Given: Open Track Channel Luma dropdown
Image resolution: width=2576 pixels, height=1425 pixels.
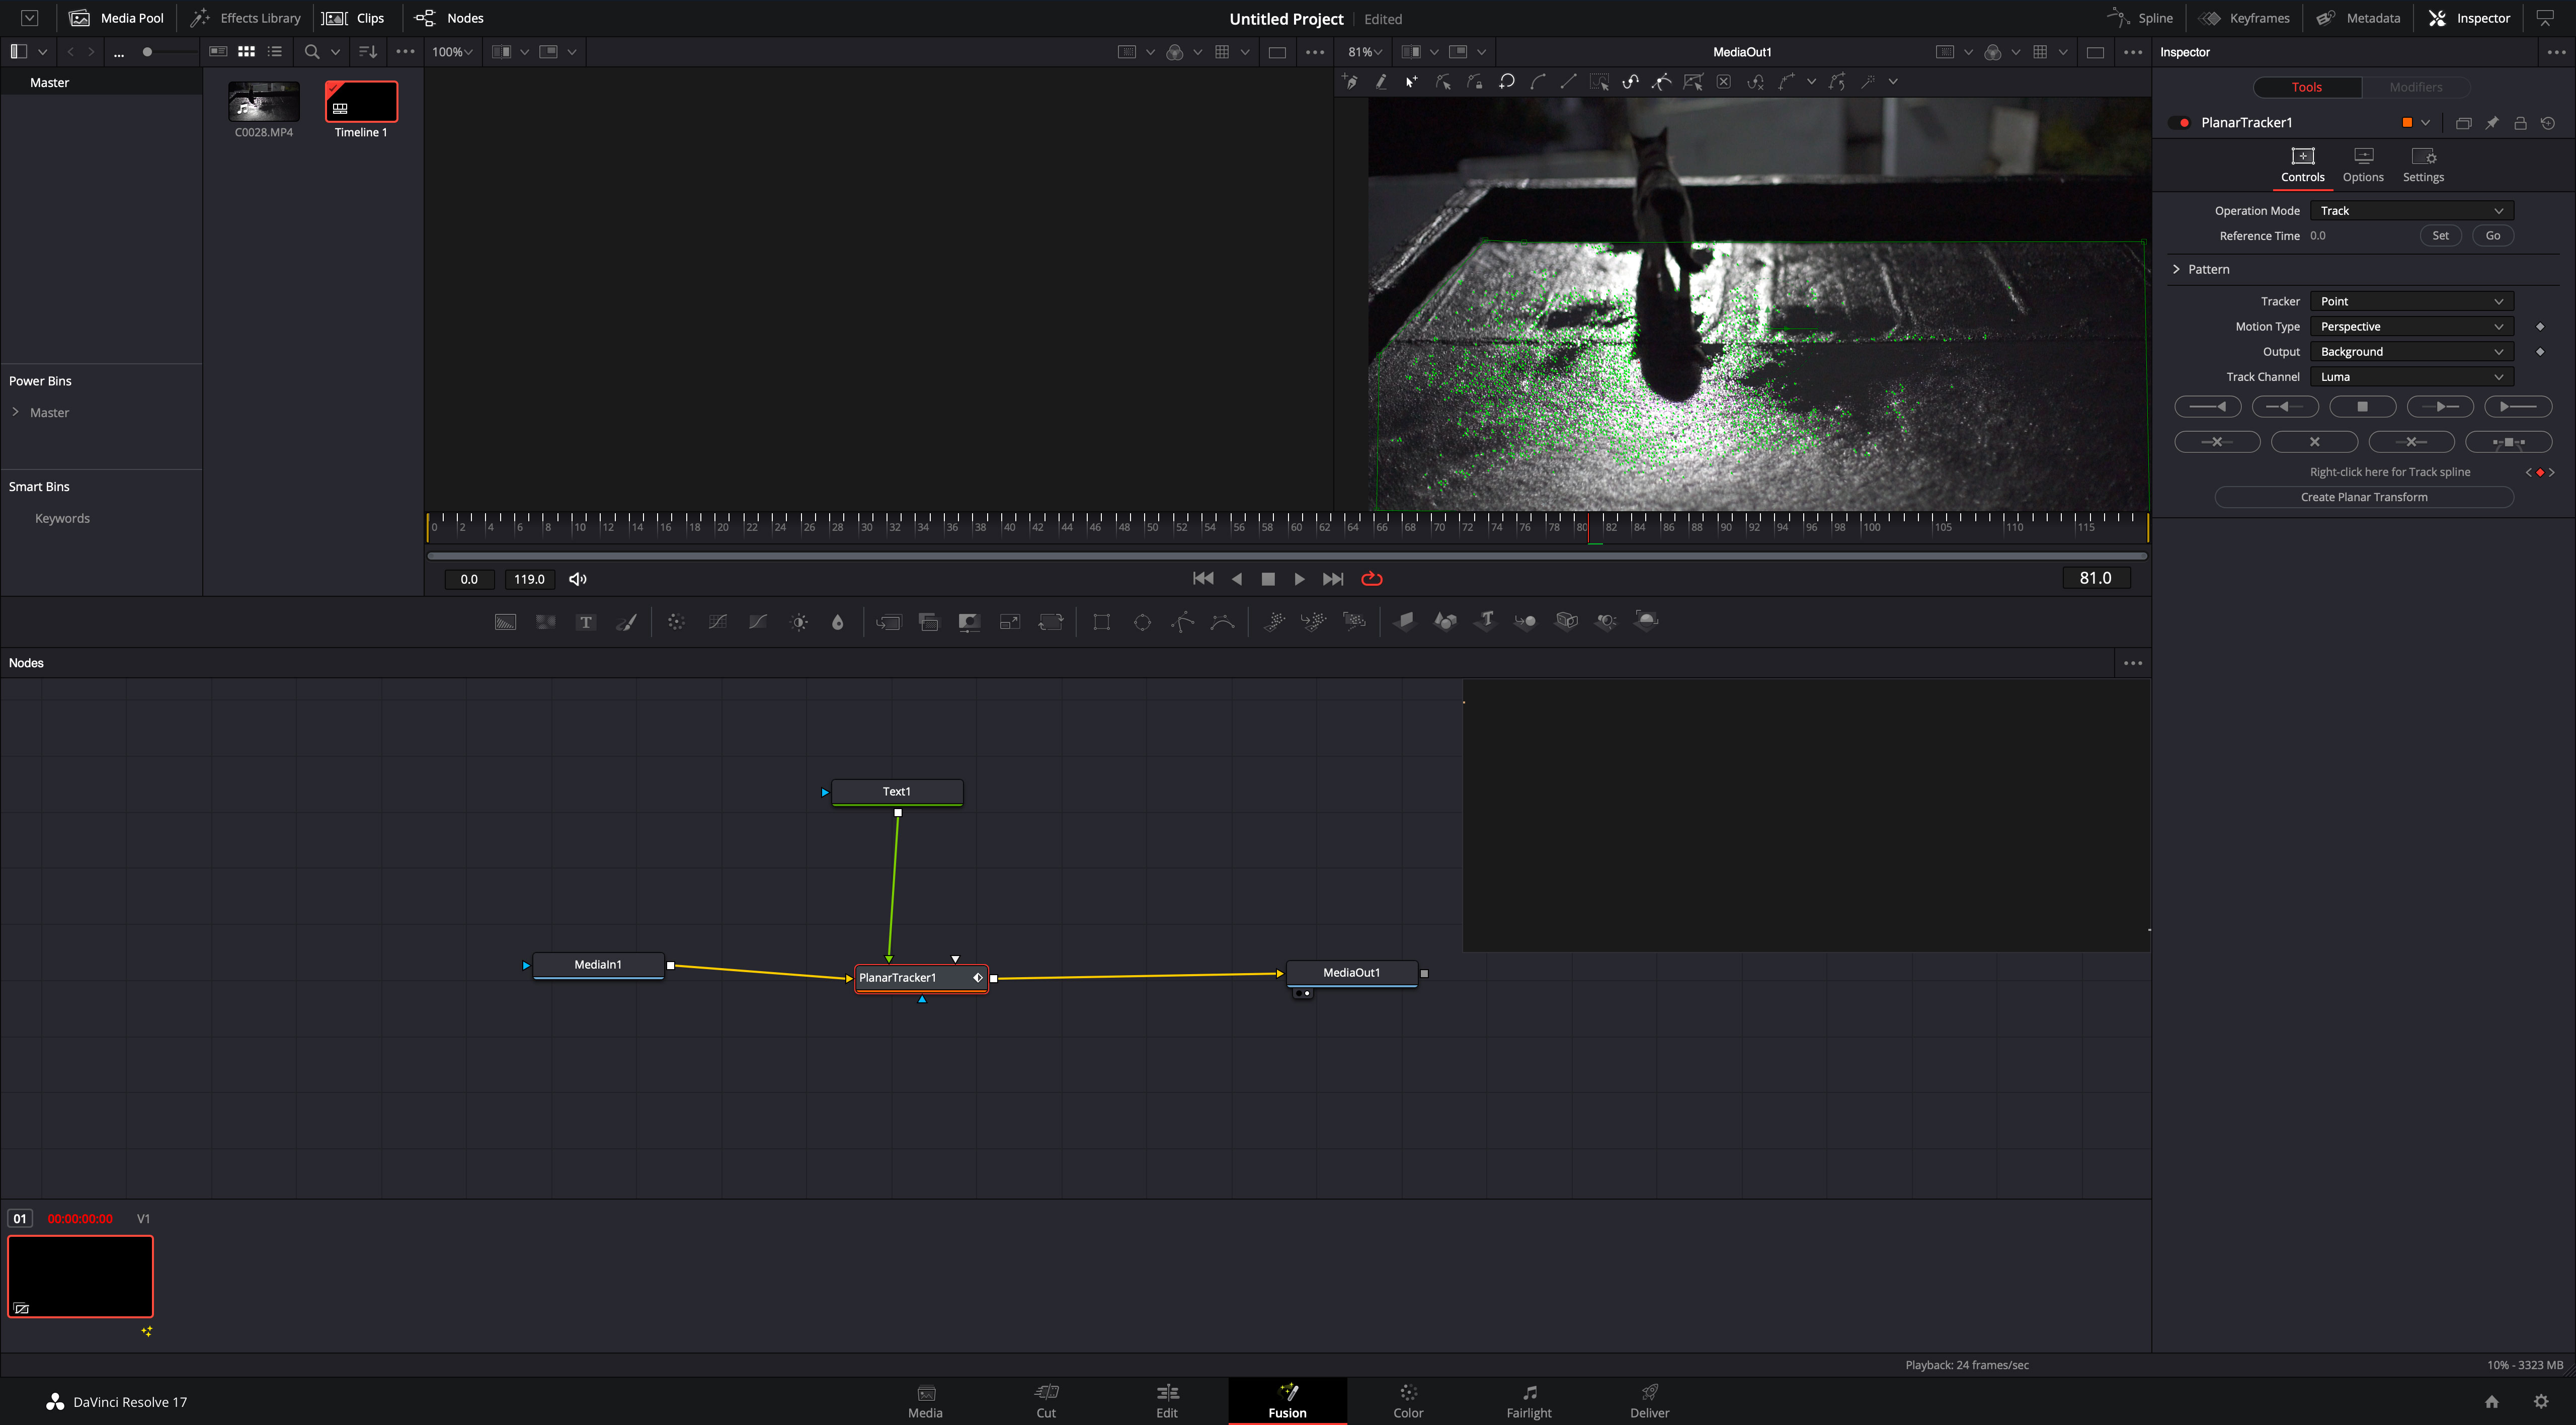Looking at the screenshot, I should click(2412, 377).
